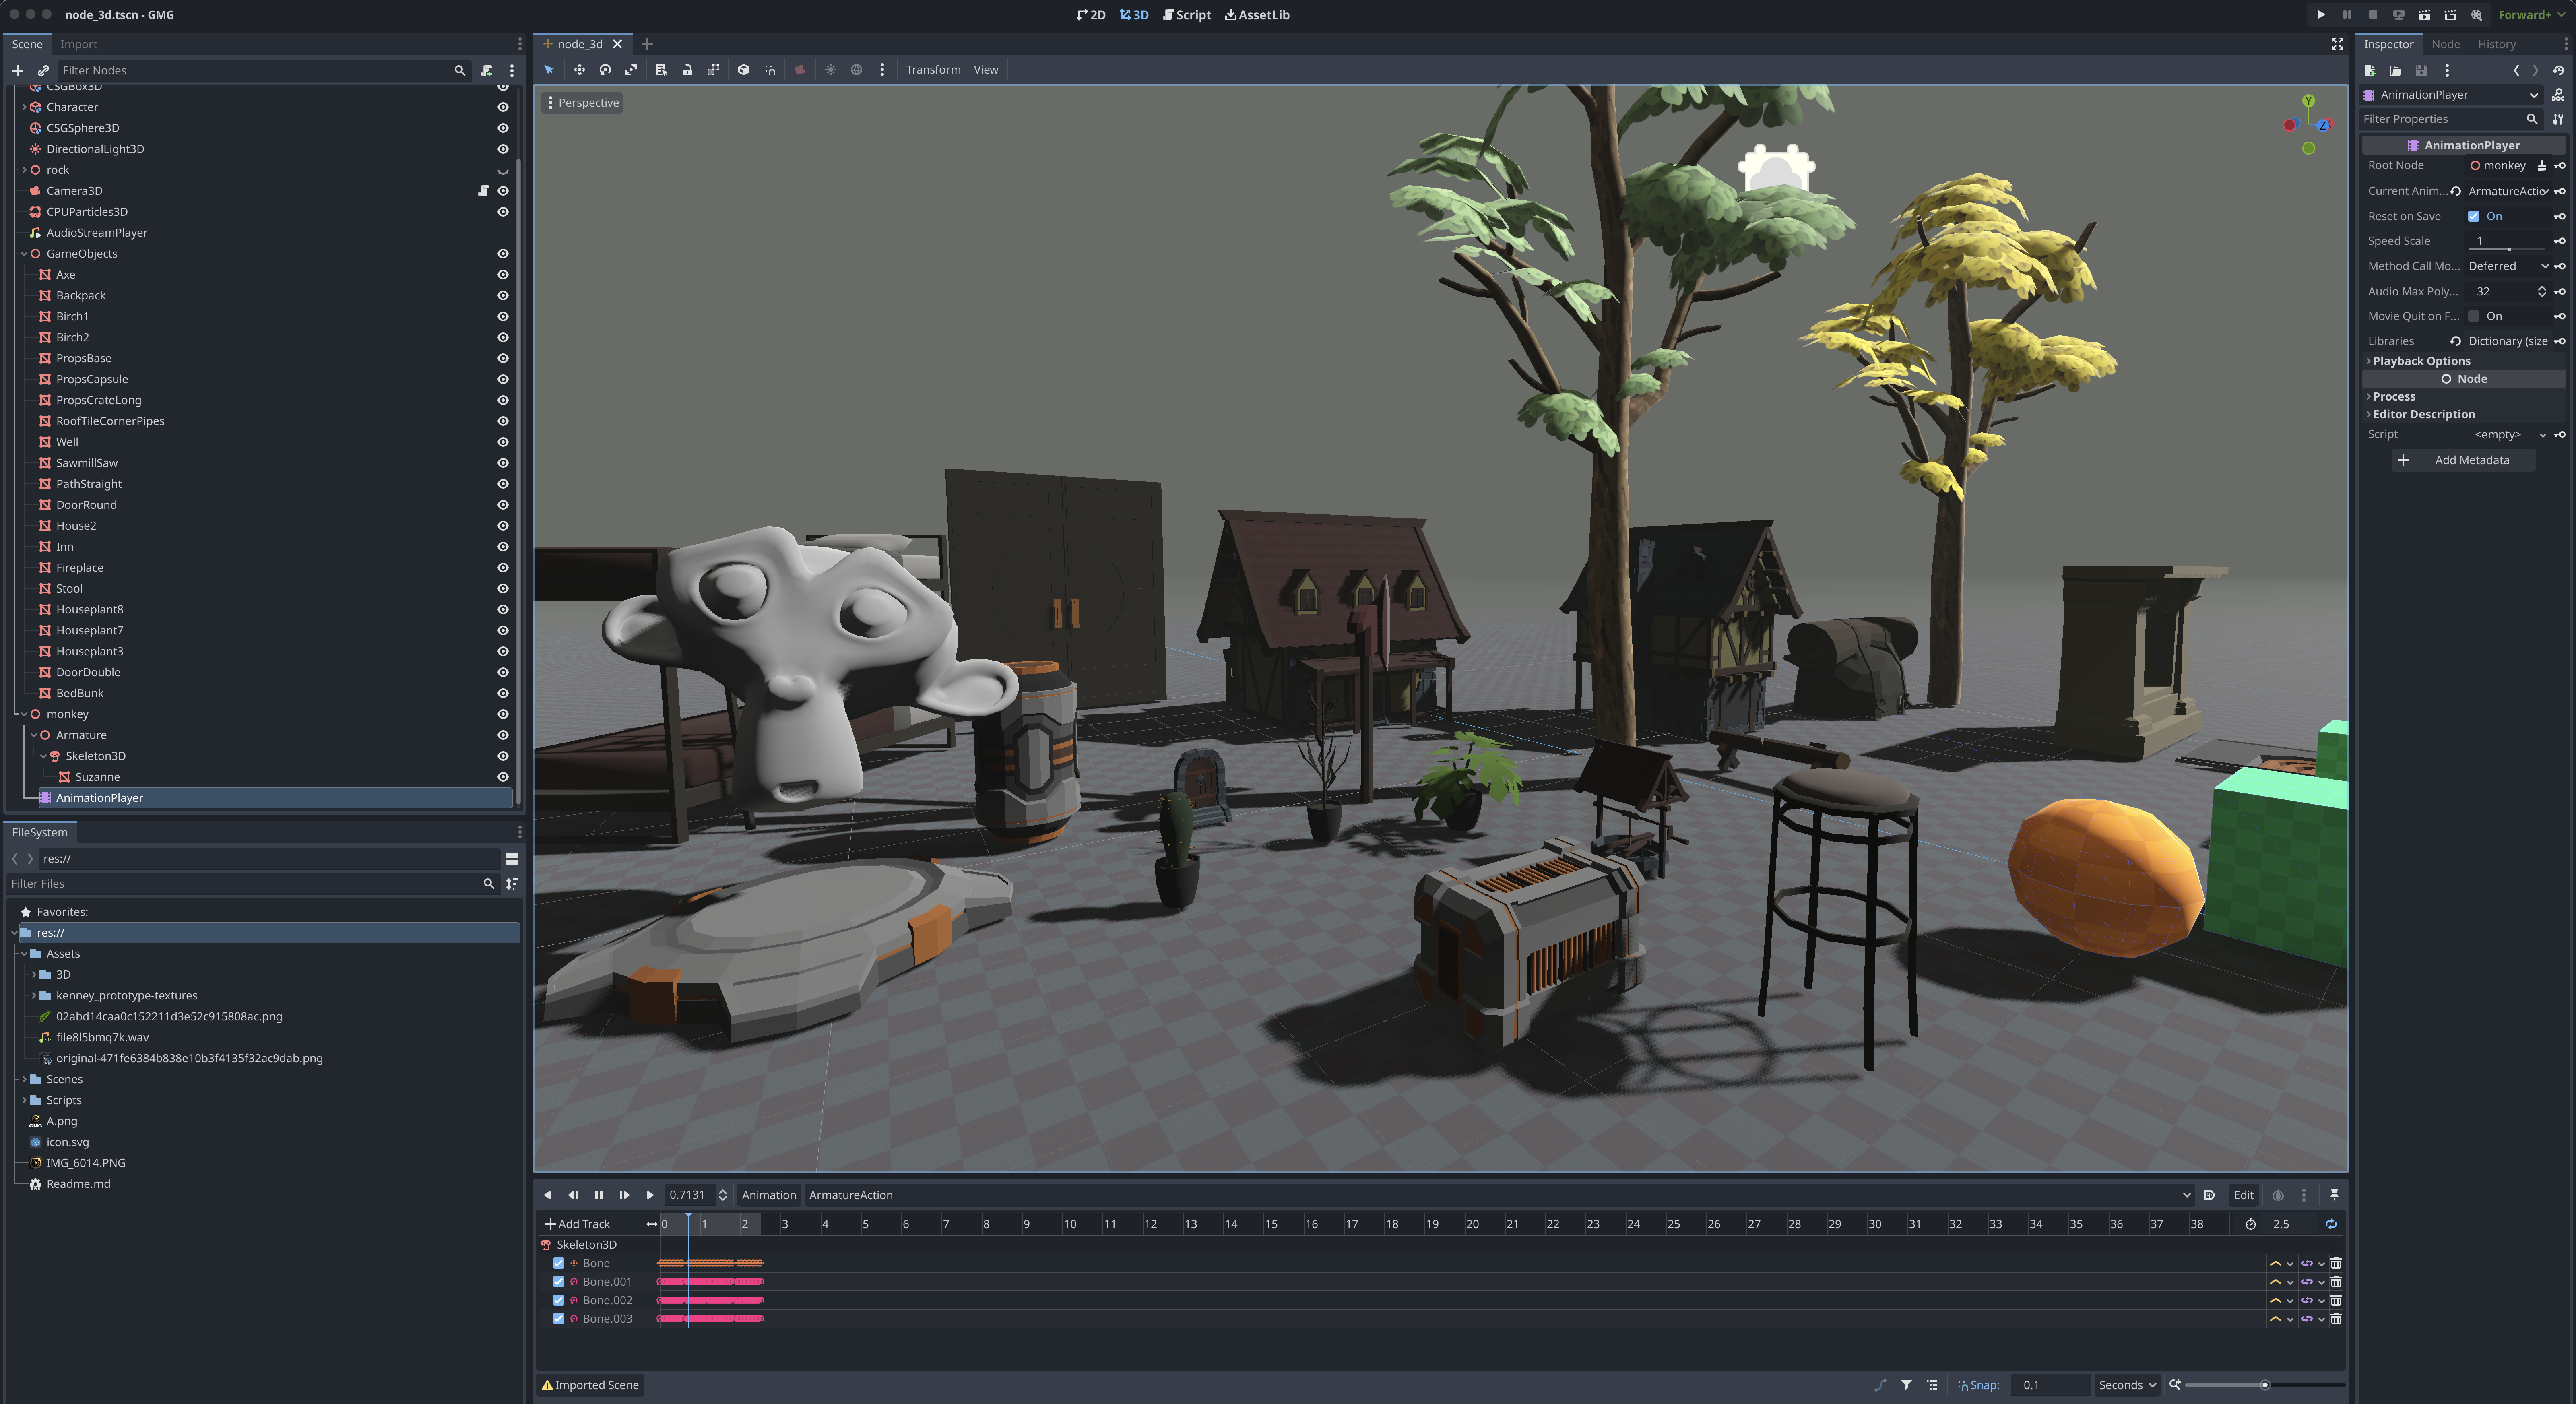Image resolution: width=2576 pixels, height=1404 pixels.
Task: Select the Scale mode tool
Action: click(631, 70)
